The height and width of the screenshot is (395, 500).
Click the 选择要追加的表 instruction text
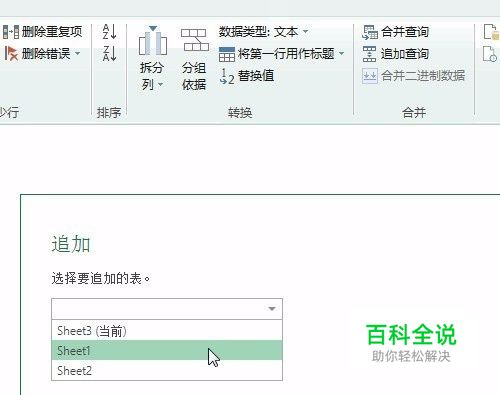101,278
